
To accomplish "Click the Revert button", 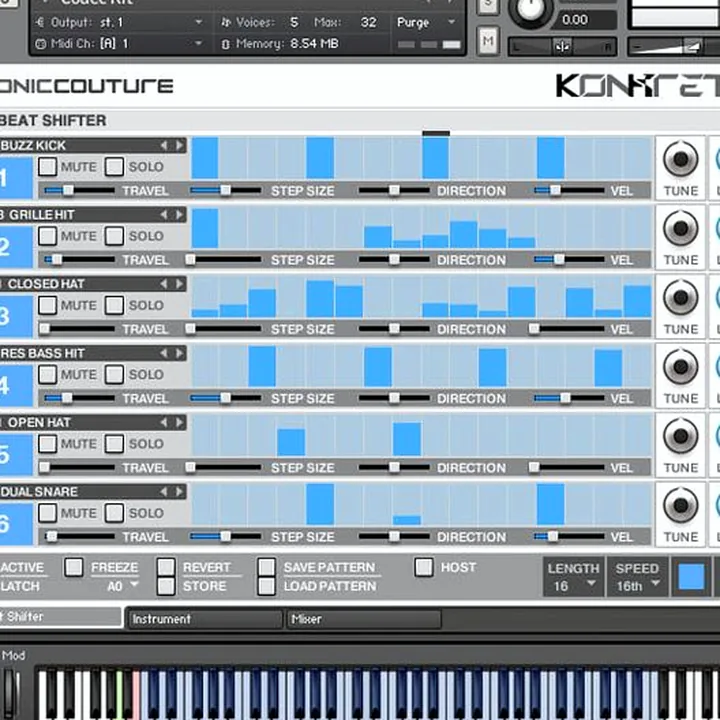I will pos(166,568).
